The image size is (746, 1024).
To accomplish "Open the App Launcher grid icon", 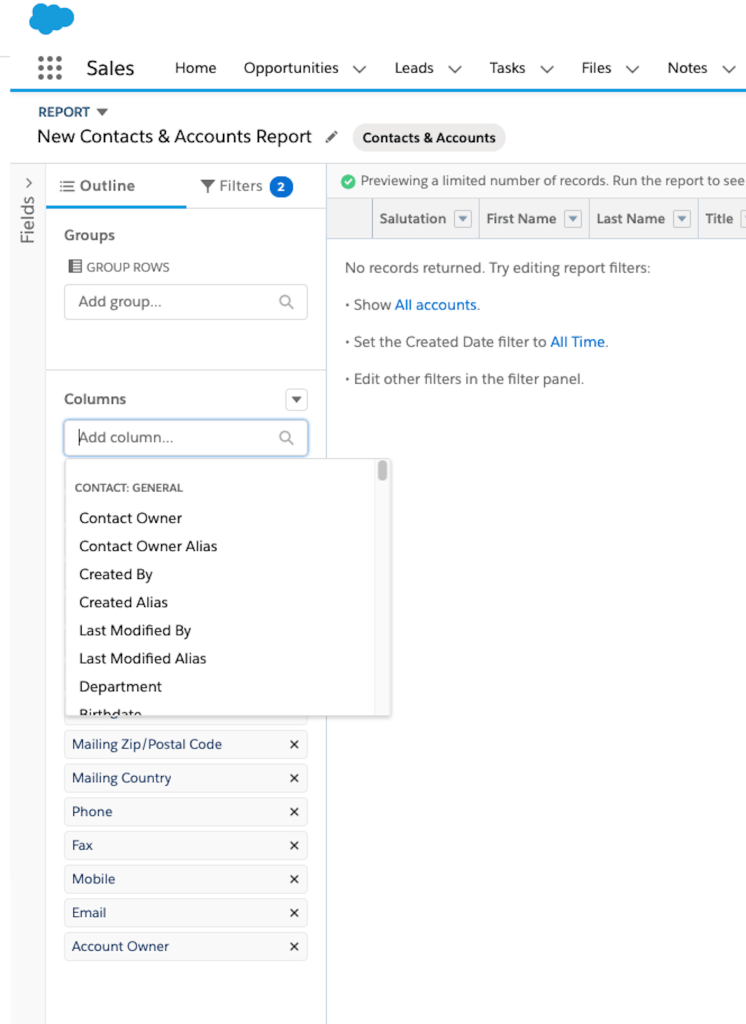I will click(49, 68).
